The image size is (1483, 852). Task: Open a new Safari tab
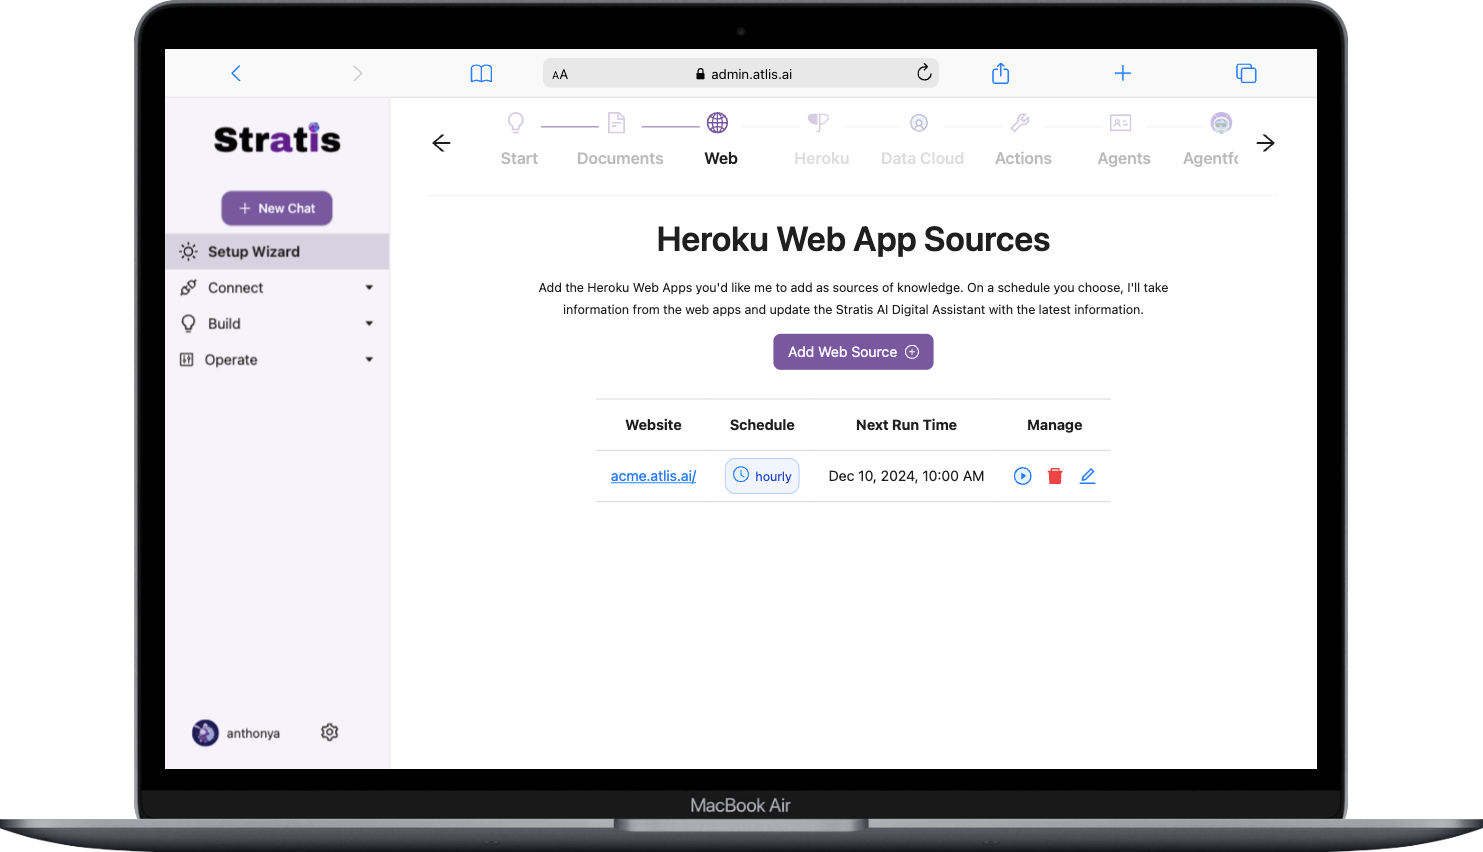(x=1123, y=73)
